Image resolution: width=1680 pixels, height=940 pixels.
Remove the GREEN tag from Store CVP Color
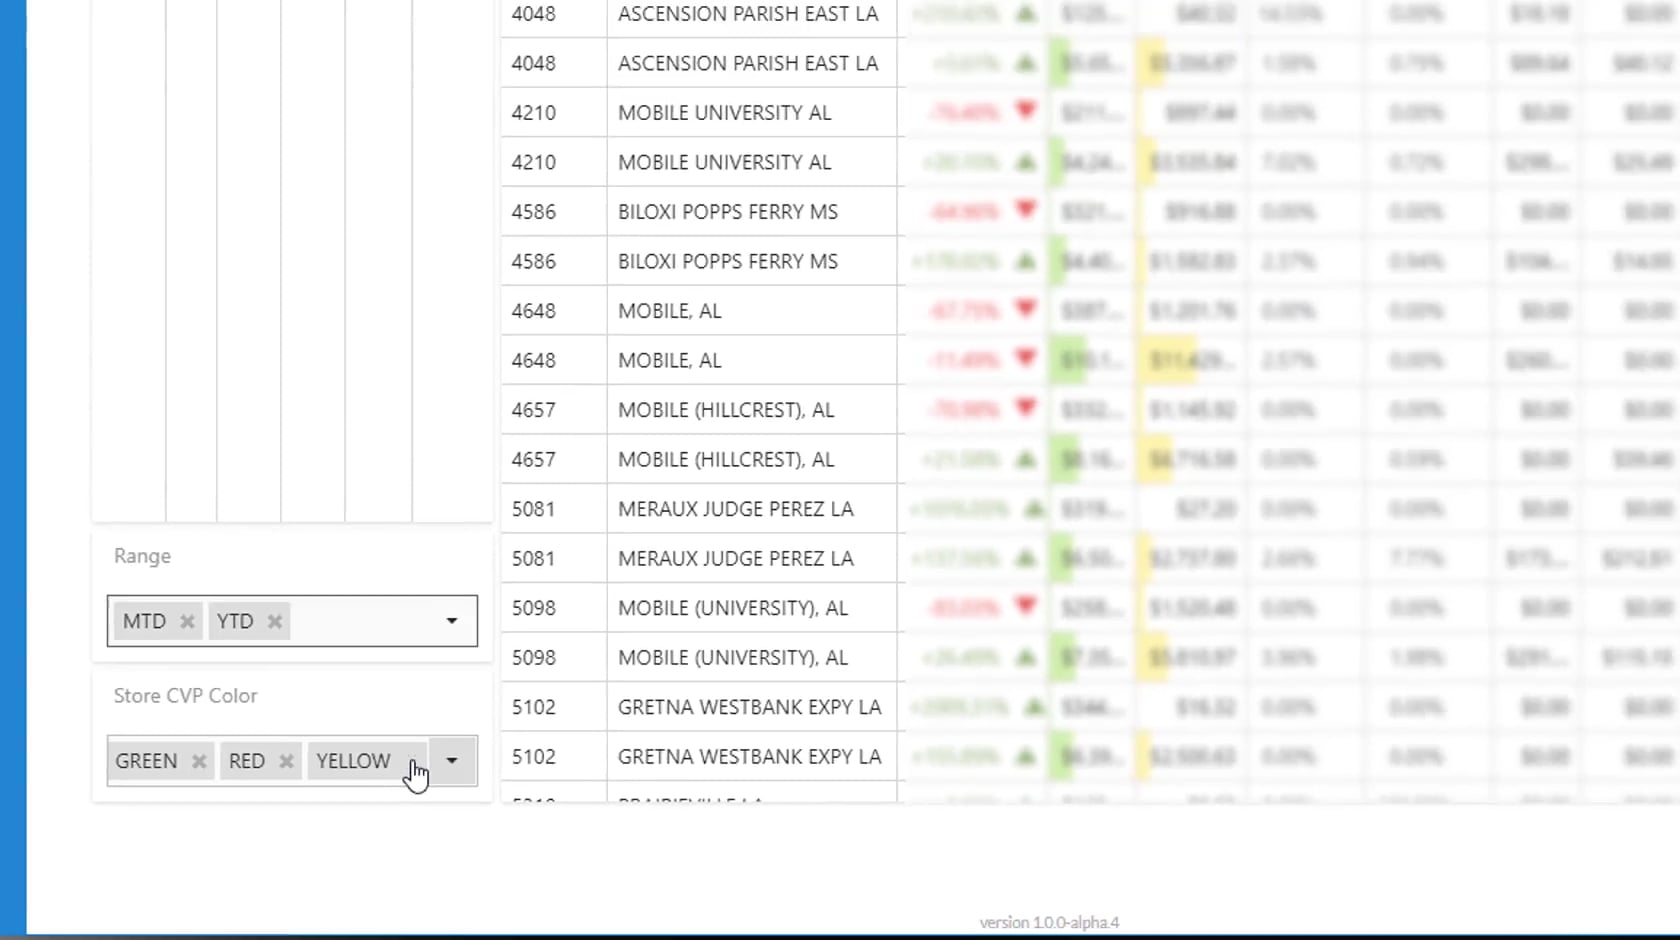(x=199, y=762)
